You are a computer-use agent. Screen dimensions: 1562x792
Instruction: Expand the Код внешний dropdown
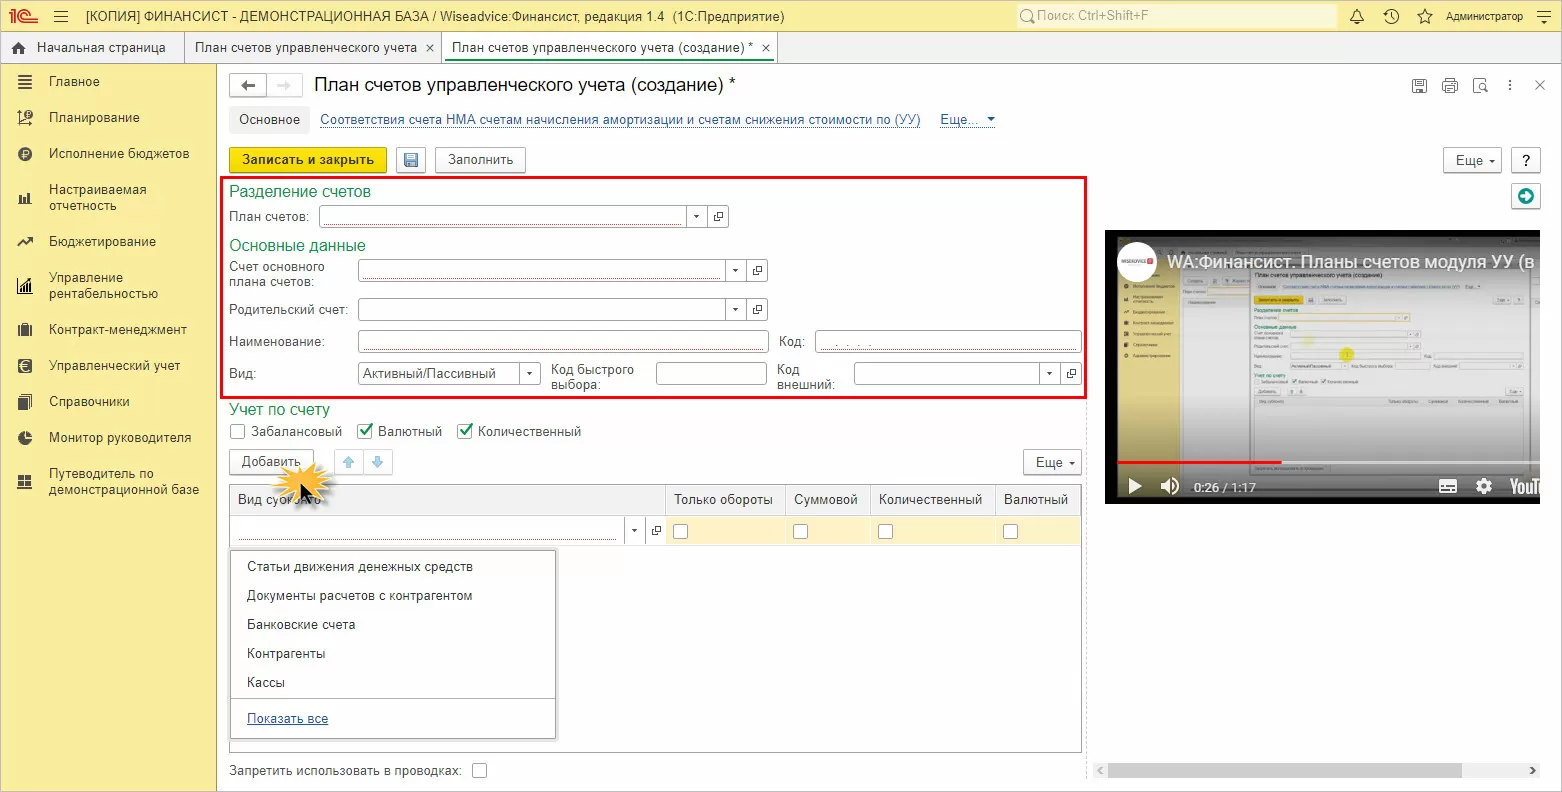click(1049, 374)
